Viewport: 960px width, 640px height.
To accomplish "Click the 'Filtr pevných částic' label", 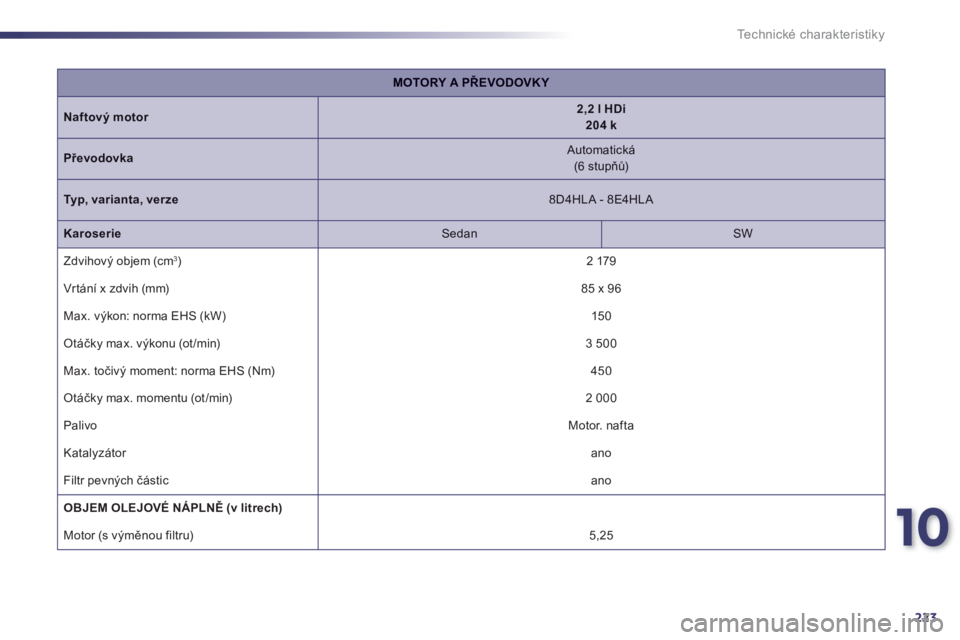I will [x=116, y=481].
